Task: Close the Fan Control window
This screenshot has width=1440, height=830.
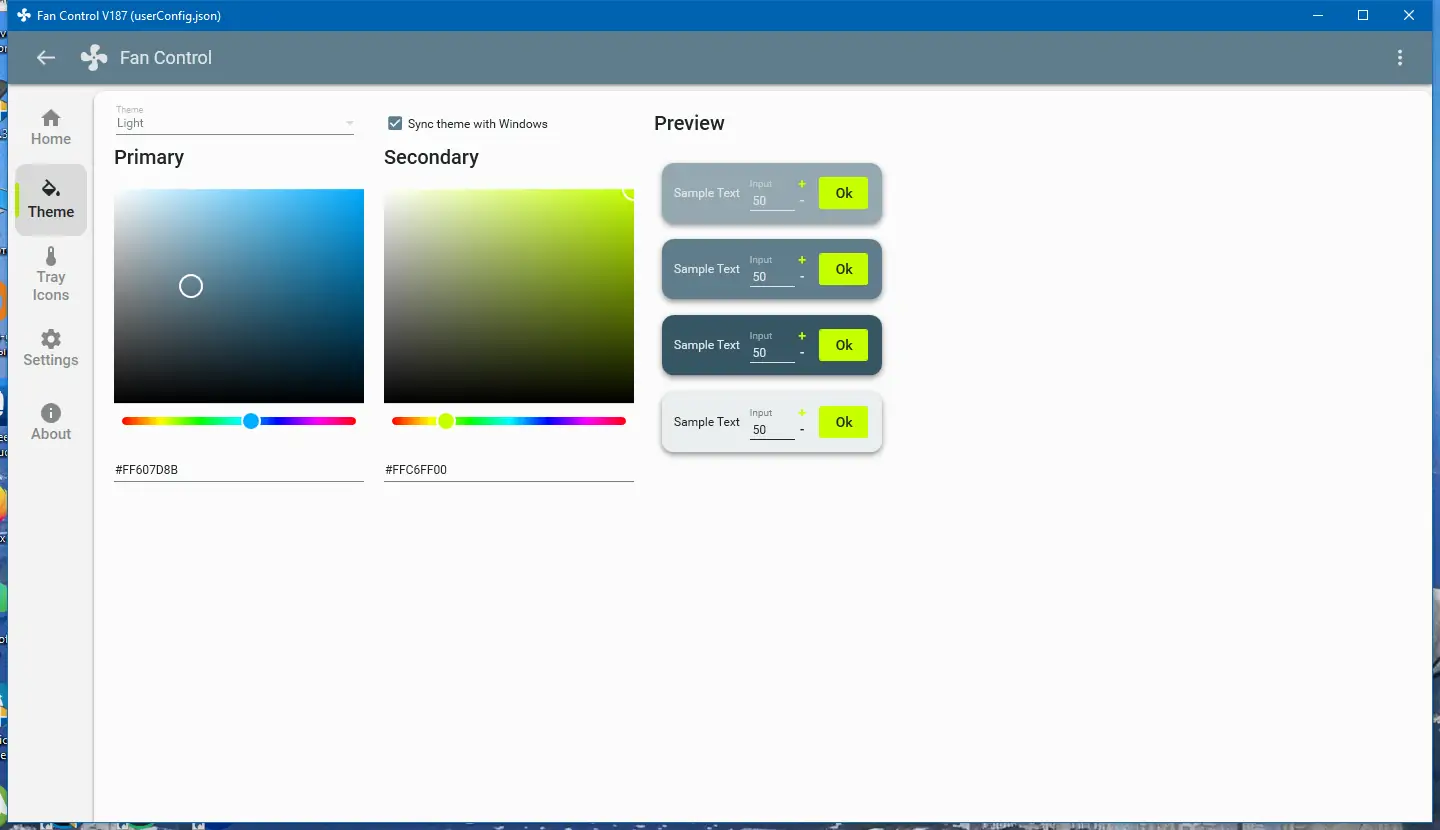Action: (1409, 15)
